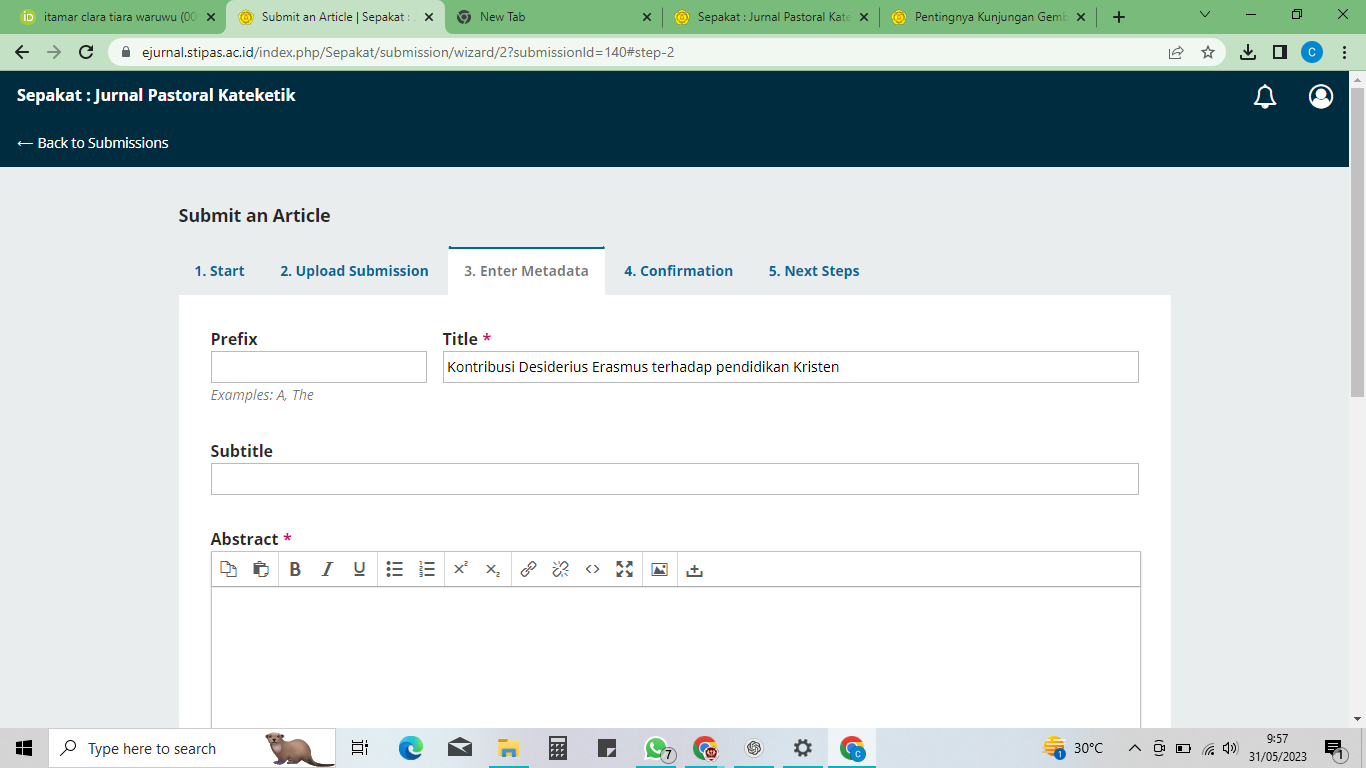Go to the 2. Upload Submission tab

tap(354, 271)
